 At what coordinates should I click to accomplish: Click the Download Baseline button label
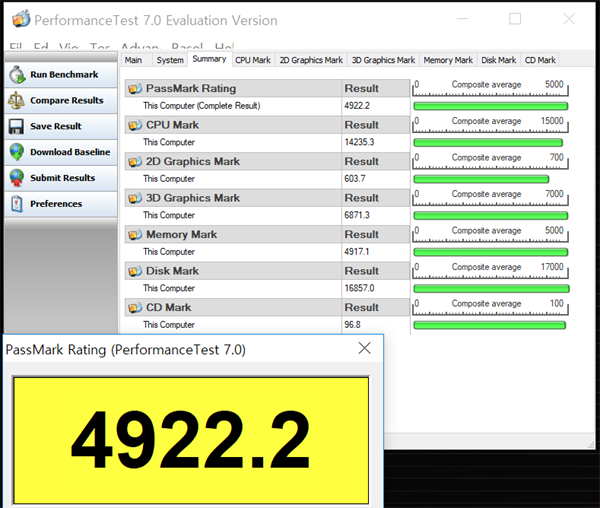pos(70,152)
